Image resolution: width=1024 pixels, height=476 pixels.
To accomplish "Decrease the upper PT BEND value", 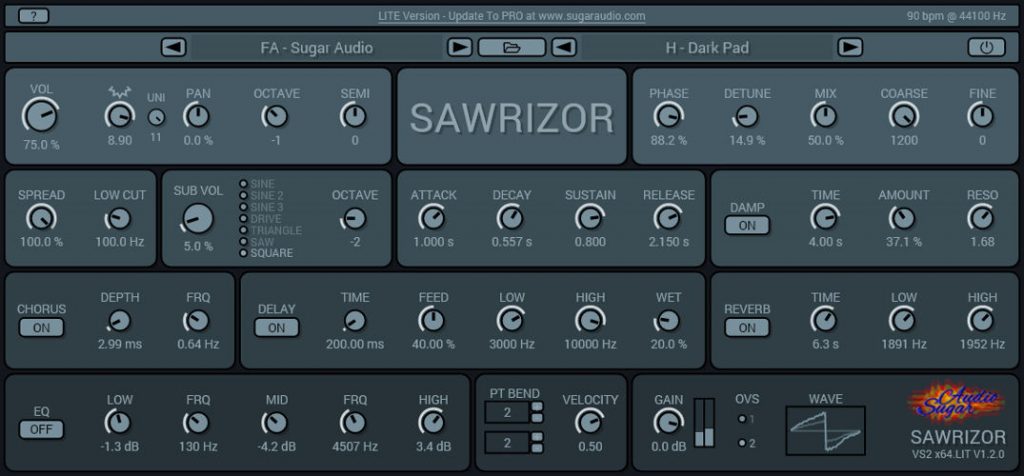I will tap(537, 418).
